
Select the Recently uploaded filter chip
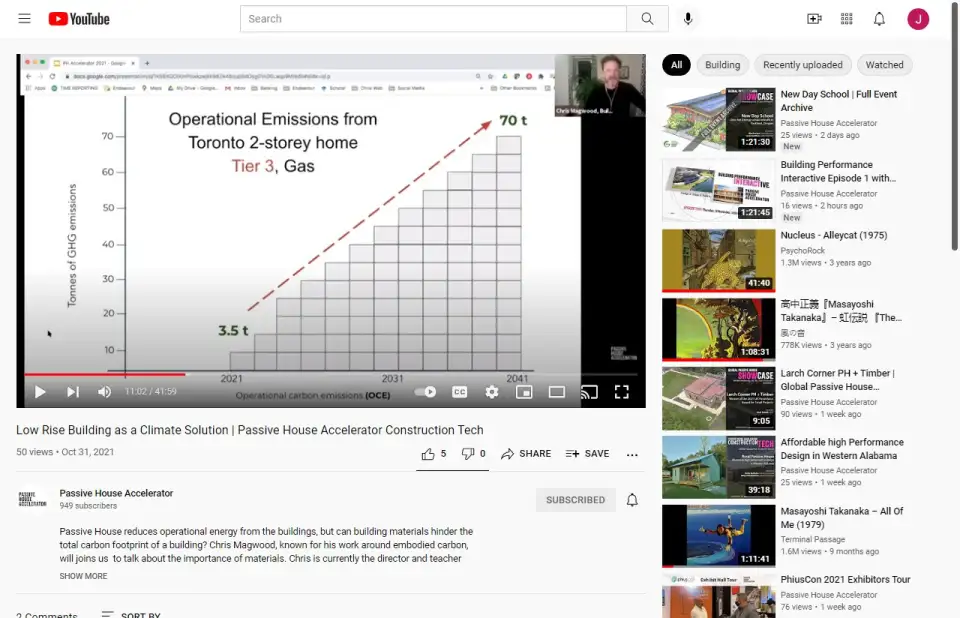(802, 65)
